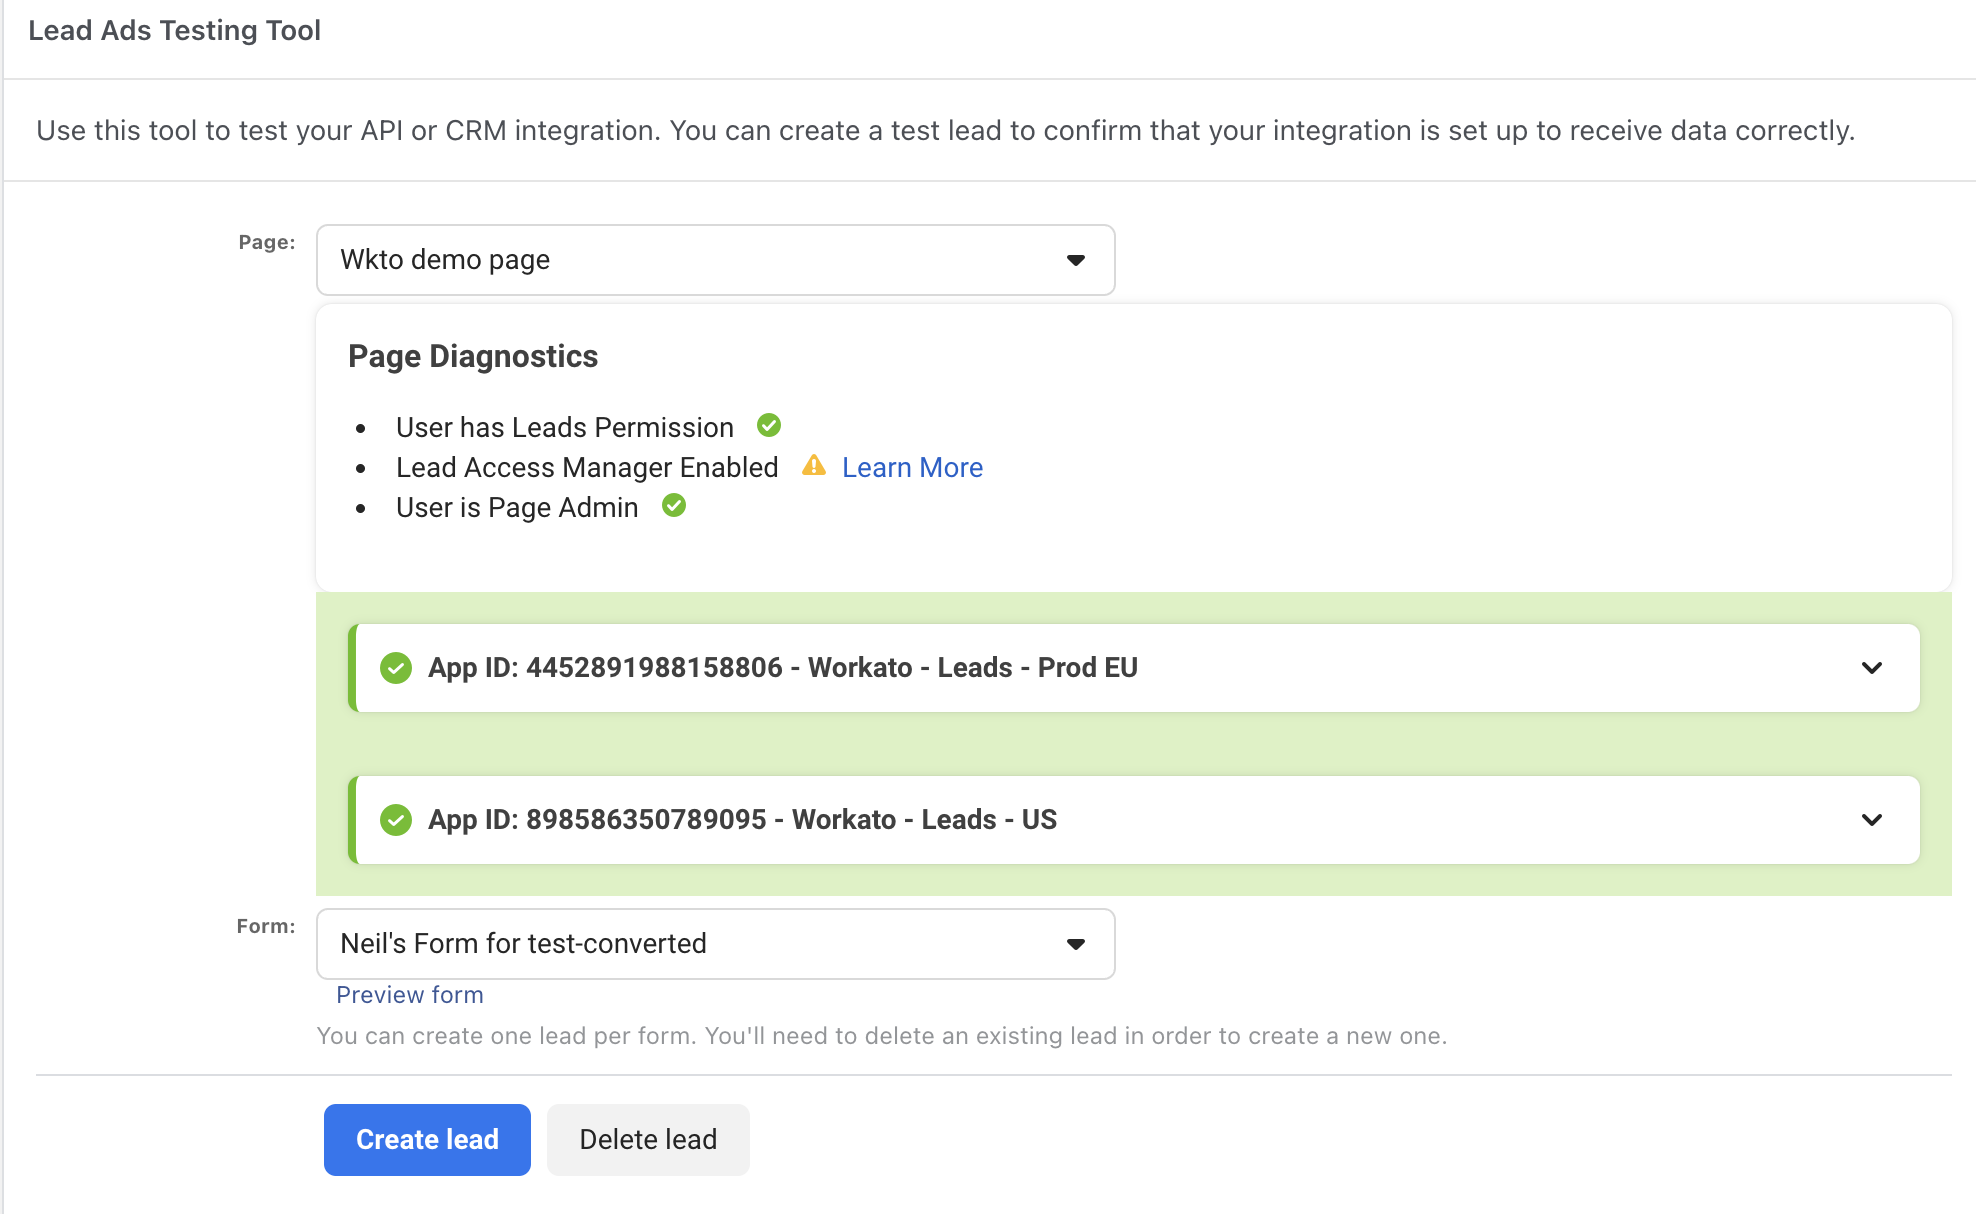Image resolution: width=1976 pixels, height=1214 pixels.
Task: Click the green check beside User is Page Admin
Action: pos(674,506)
